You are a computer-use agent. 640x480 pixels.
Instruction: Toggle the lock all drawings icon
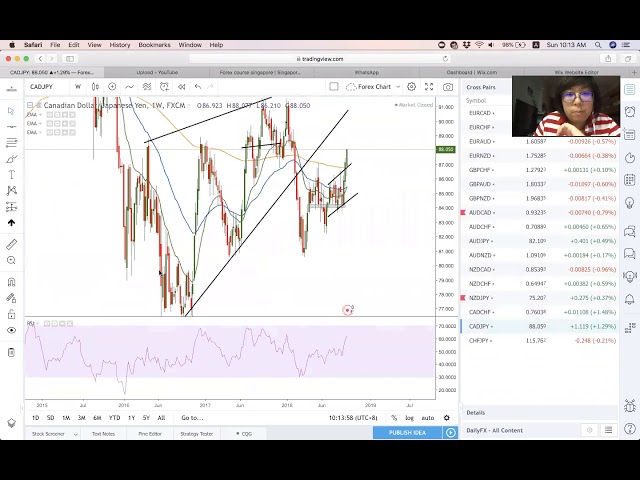click(11, 312)
